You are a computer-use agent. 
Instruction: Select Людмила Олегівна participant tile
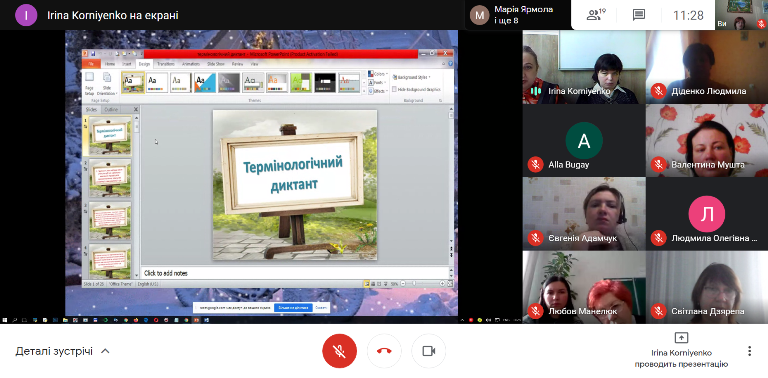pos(707,214)
